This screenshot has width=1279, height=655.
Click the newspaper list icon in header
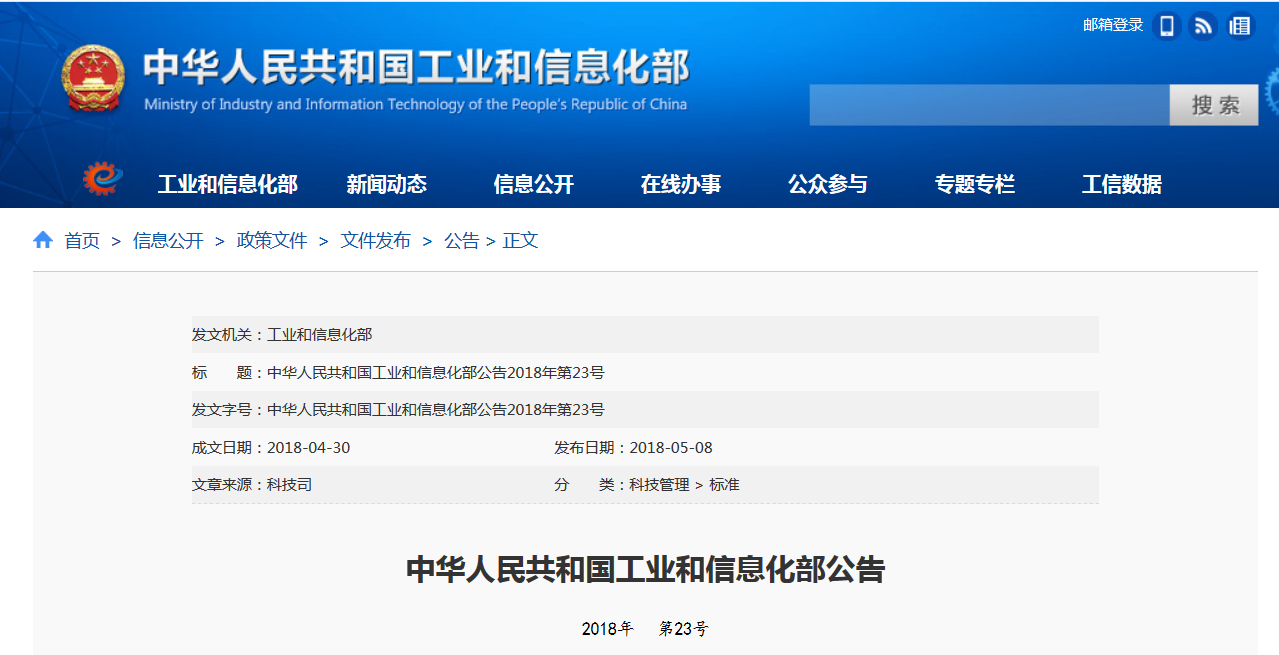(1240, 26)
